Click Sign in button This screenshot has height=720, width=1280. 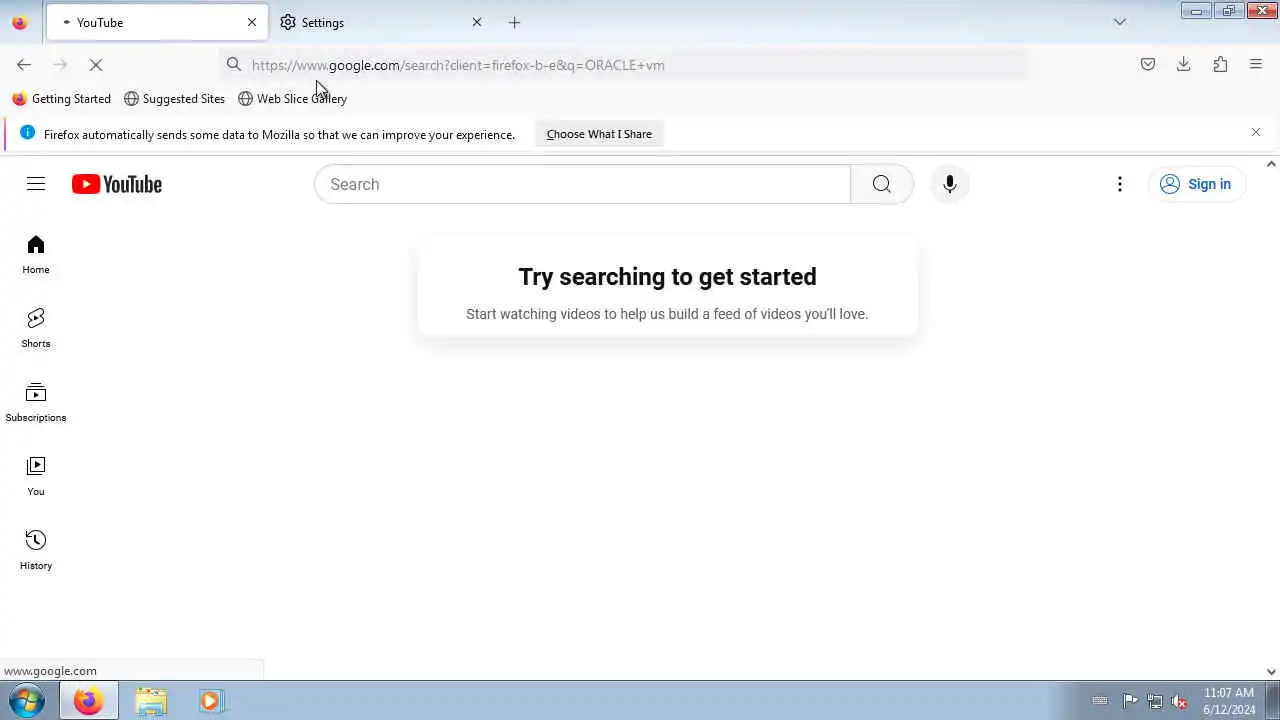1196,184
